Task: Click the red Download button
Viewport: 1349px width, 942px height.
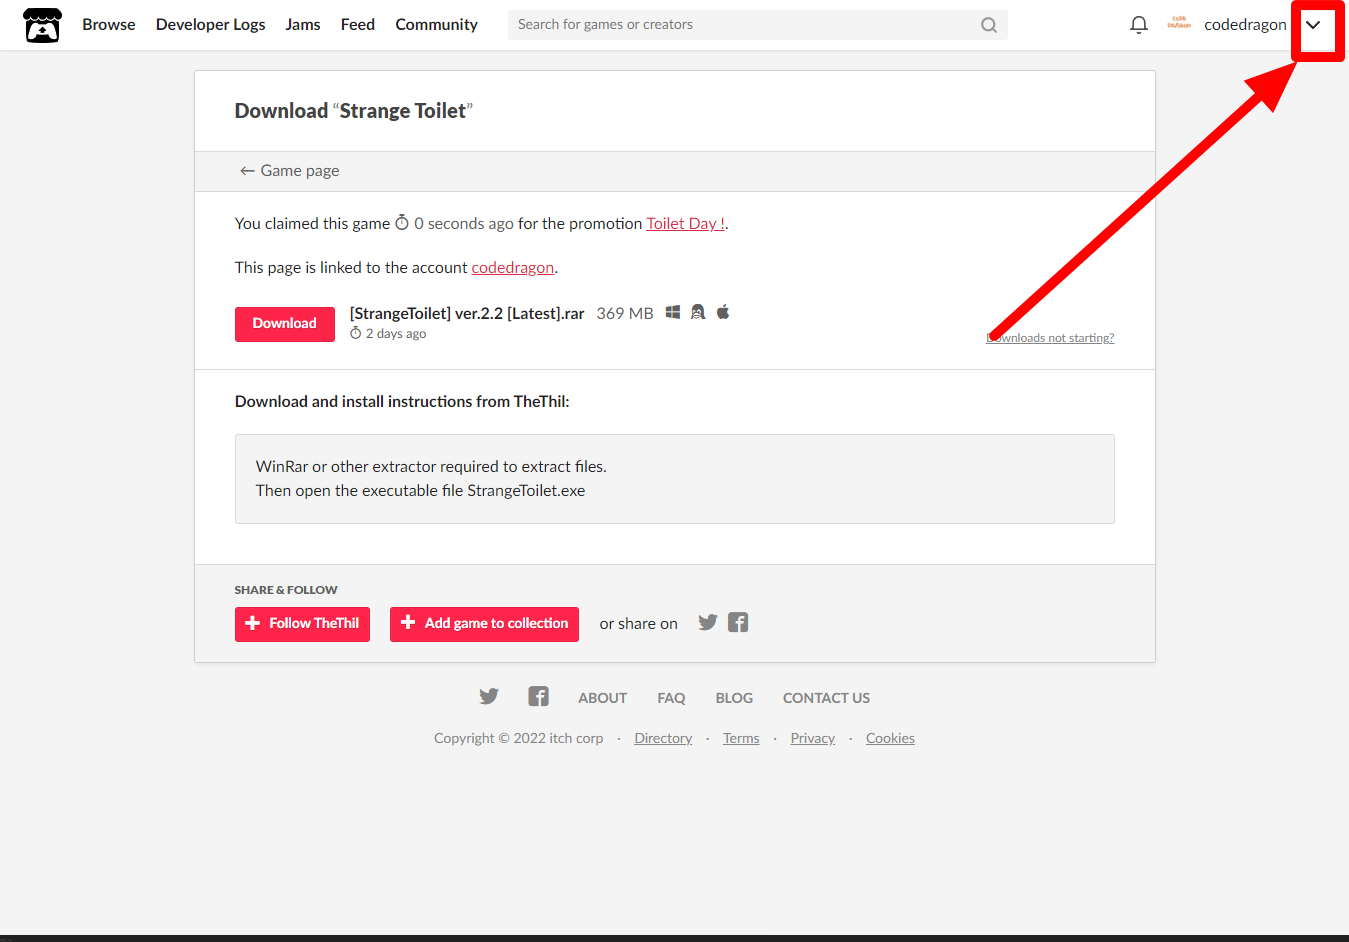Action: pos(285,324)
